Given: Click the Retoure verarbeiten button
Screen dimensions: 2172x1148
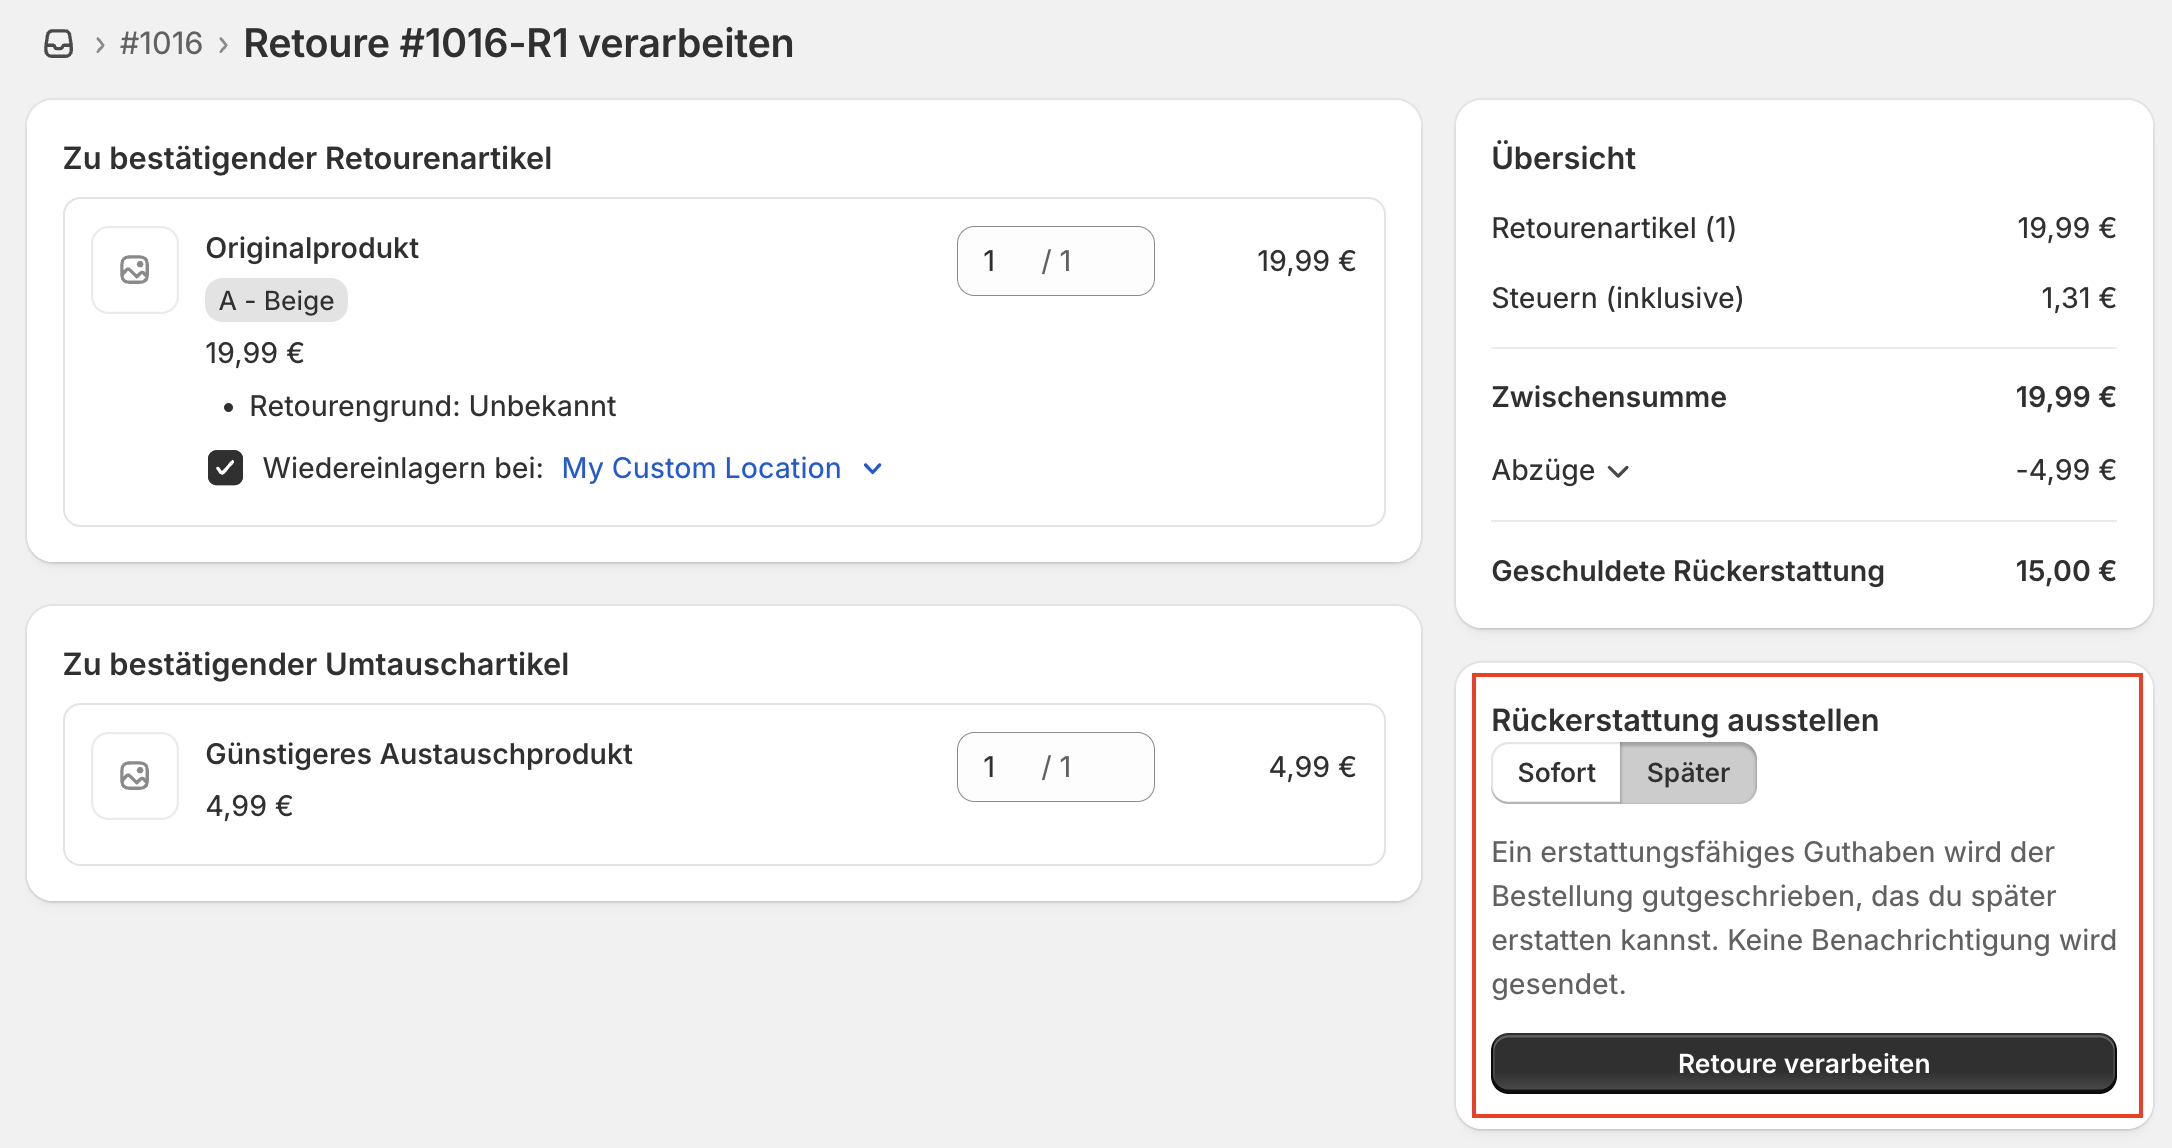Looking at the screenshot, I should pos(1803,1063).
